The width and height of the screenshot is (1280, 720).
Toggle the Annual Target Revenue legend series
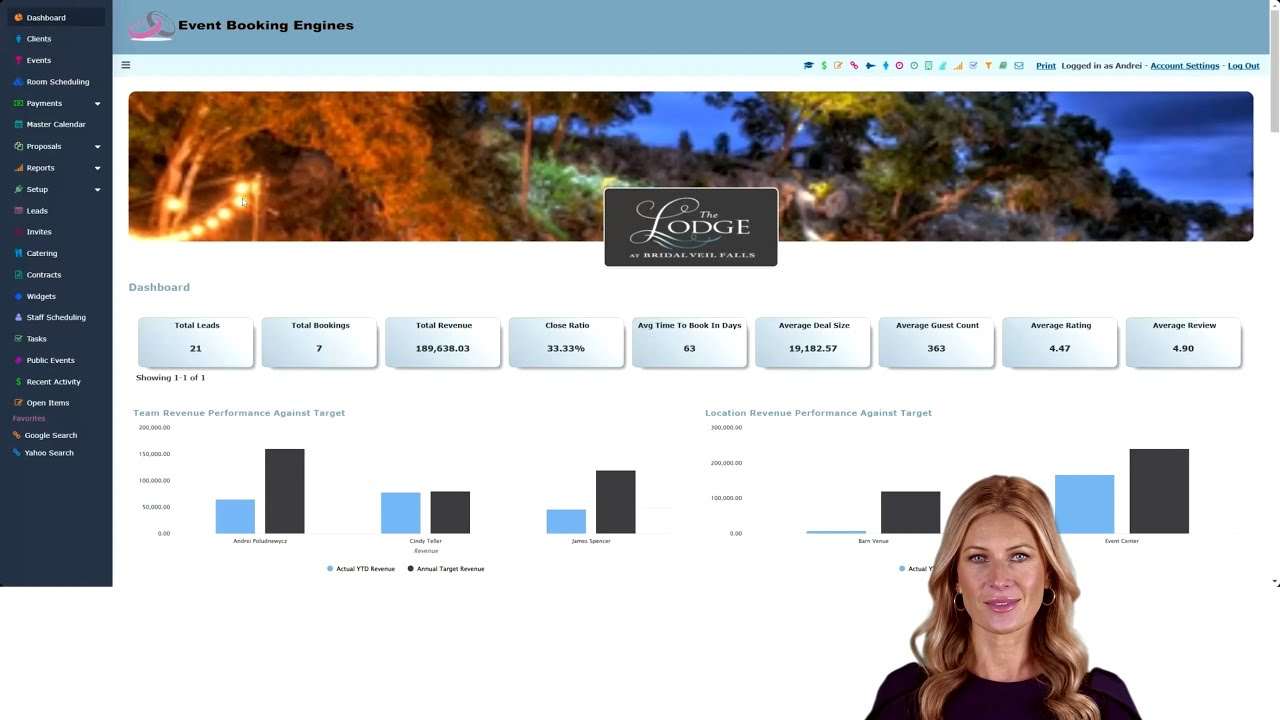pos(446,569)
